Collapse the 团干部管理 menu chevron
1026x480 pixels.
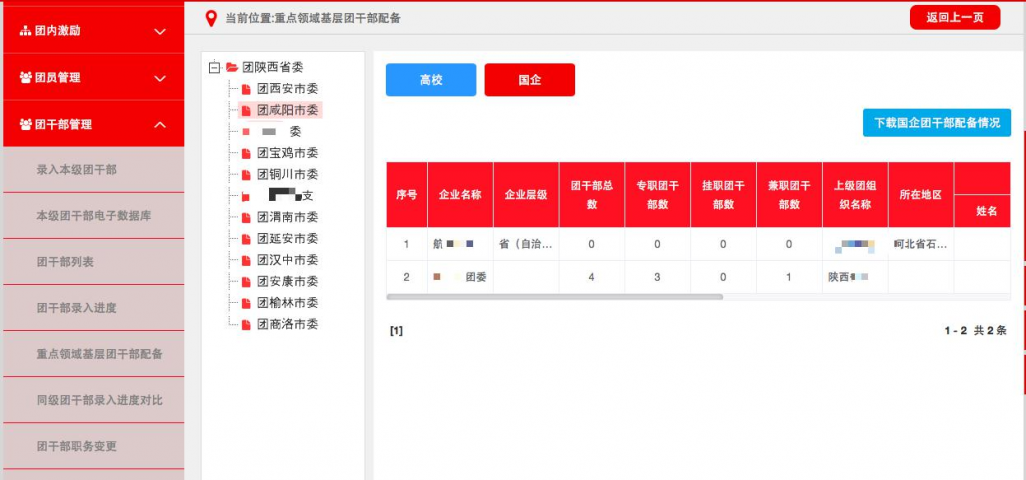160,125
